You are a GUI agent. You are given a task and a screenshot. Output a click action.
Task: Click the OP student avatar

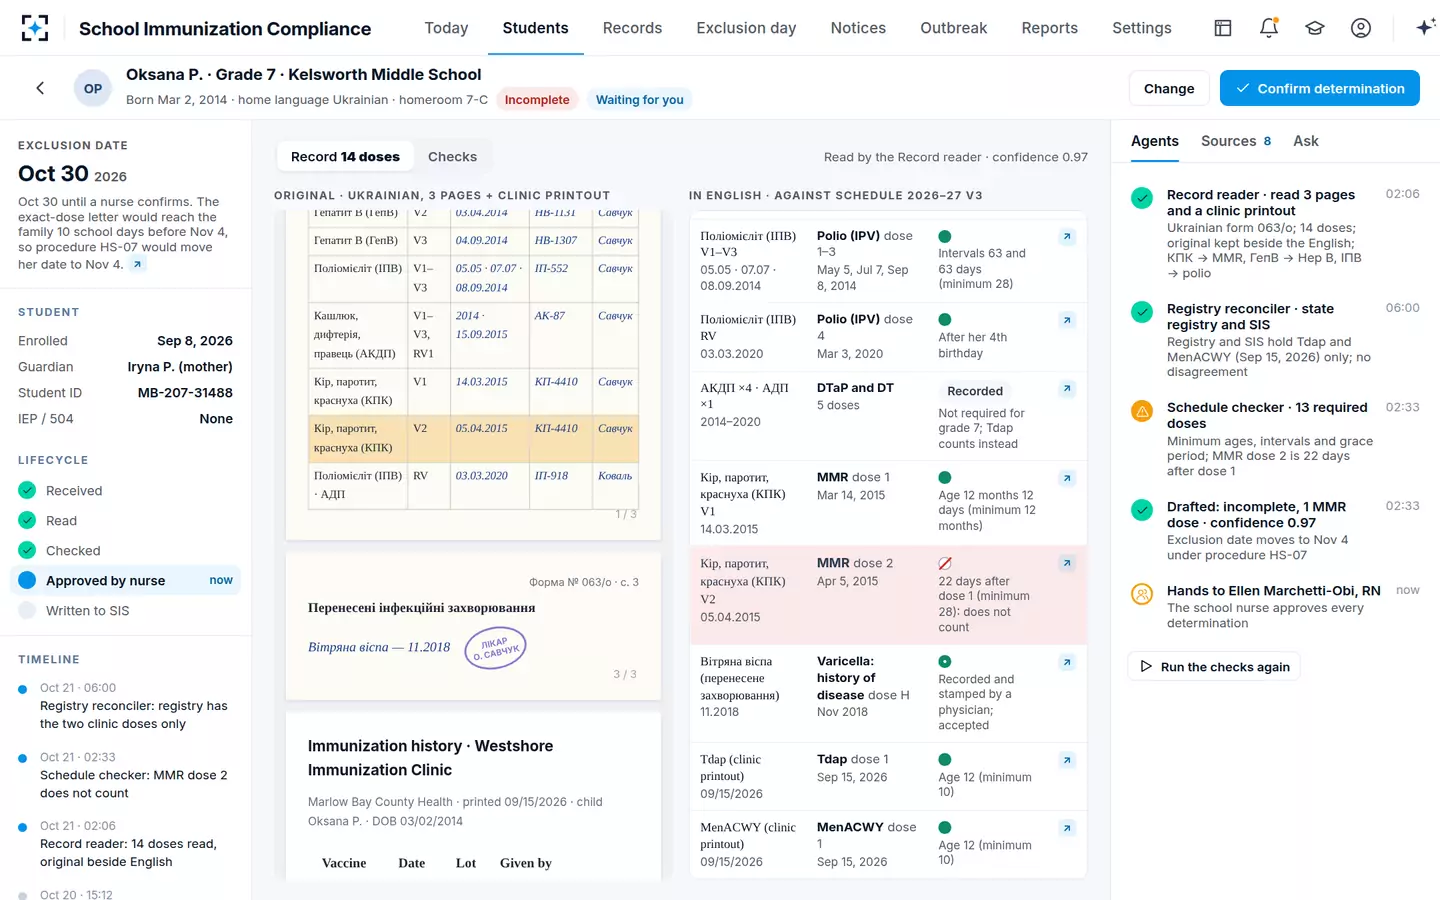coord(93,88)
